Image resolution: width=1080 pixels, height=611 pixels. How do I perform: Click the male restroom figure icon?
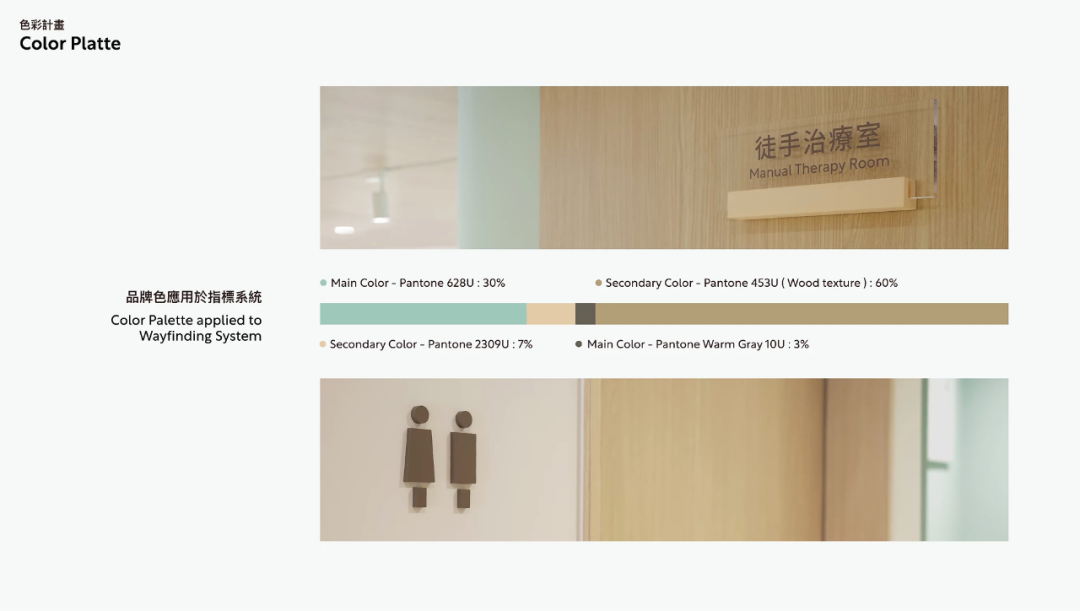point(464,459)
